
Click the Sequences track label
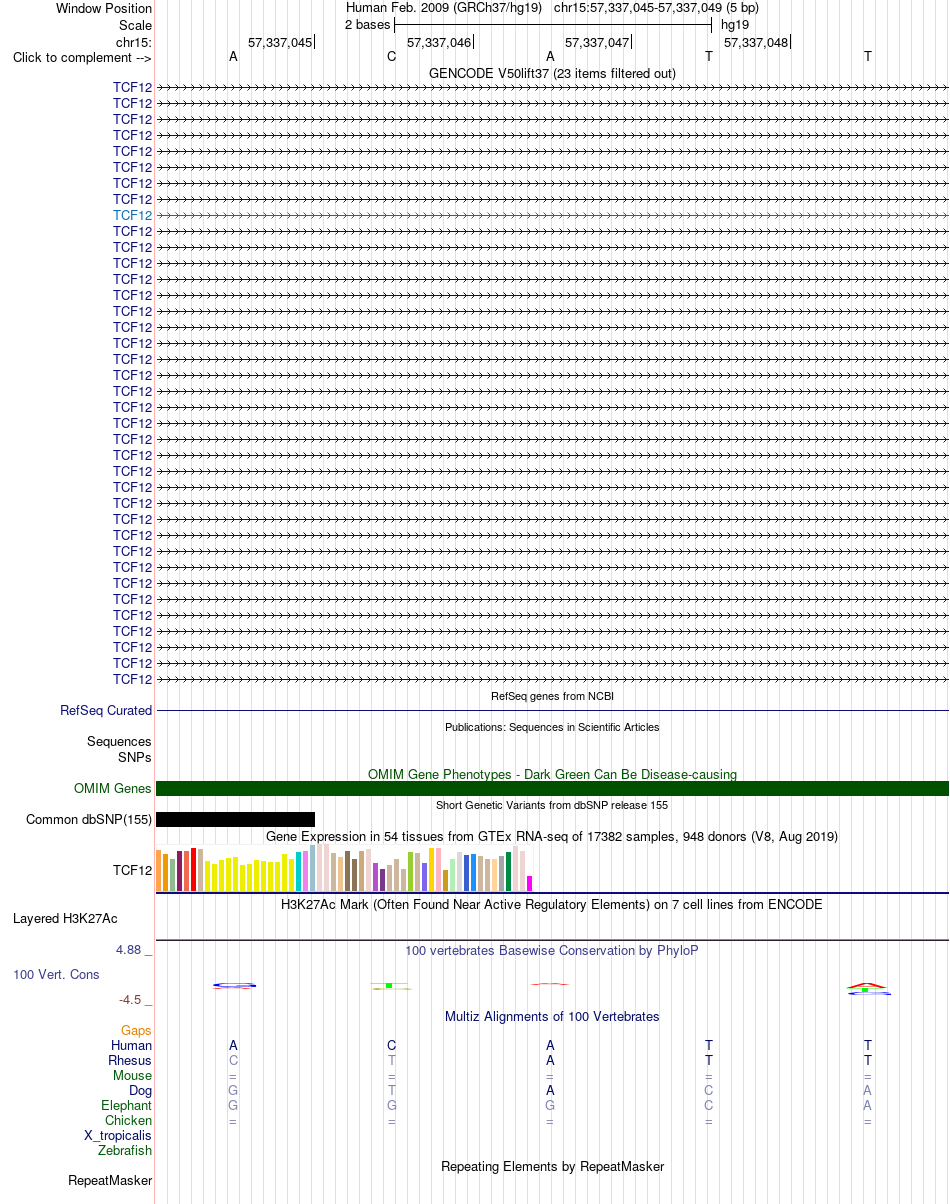coord(119,742)
